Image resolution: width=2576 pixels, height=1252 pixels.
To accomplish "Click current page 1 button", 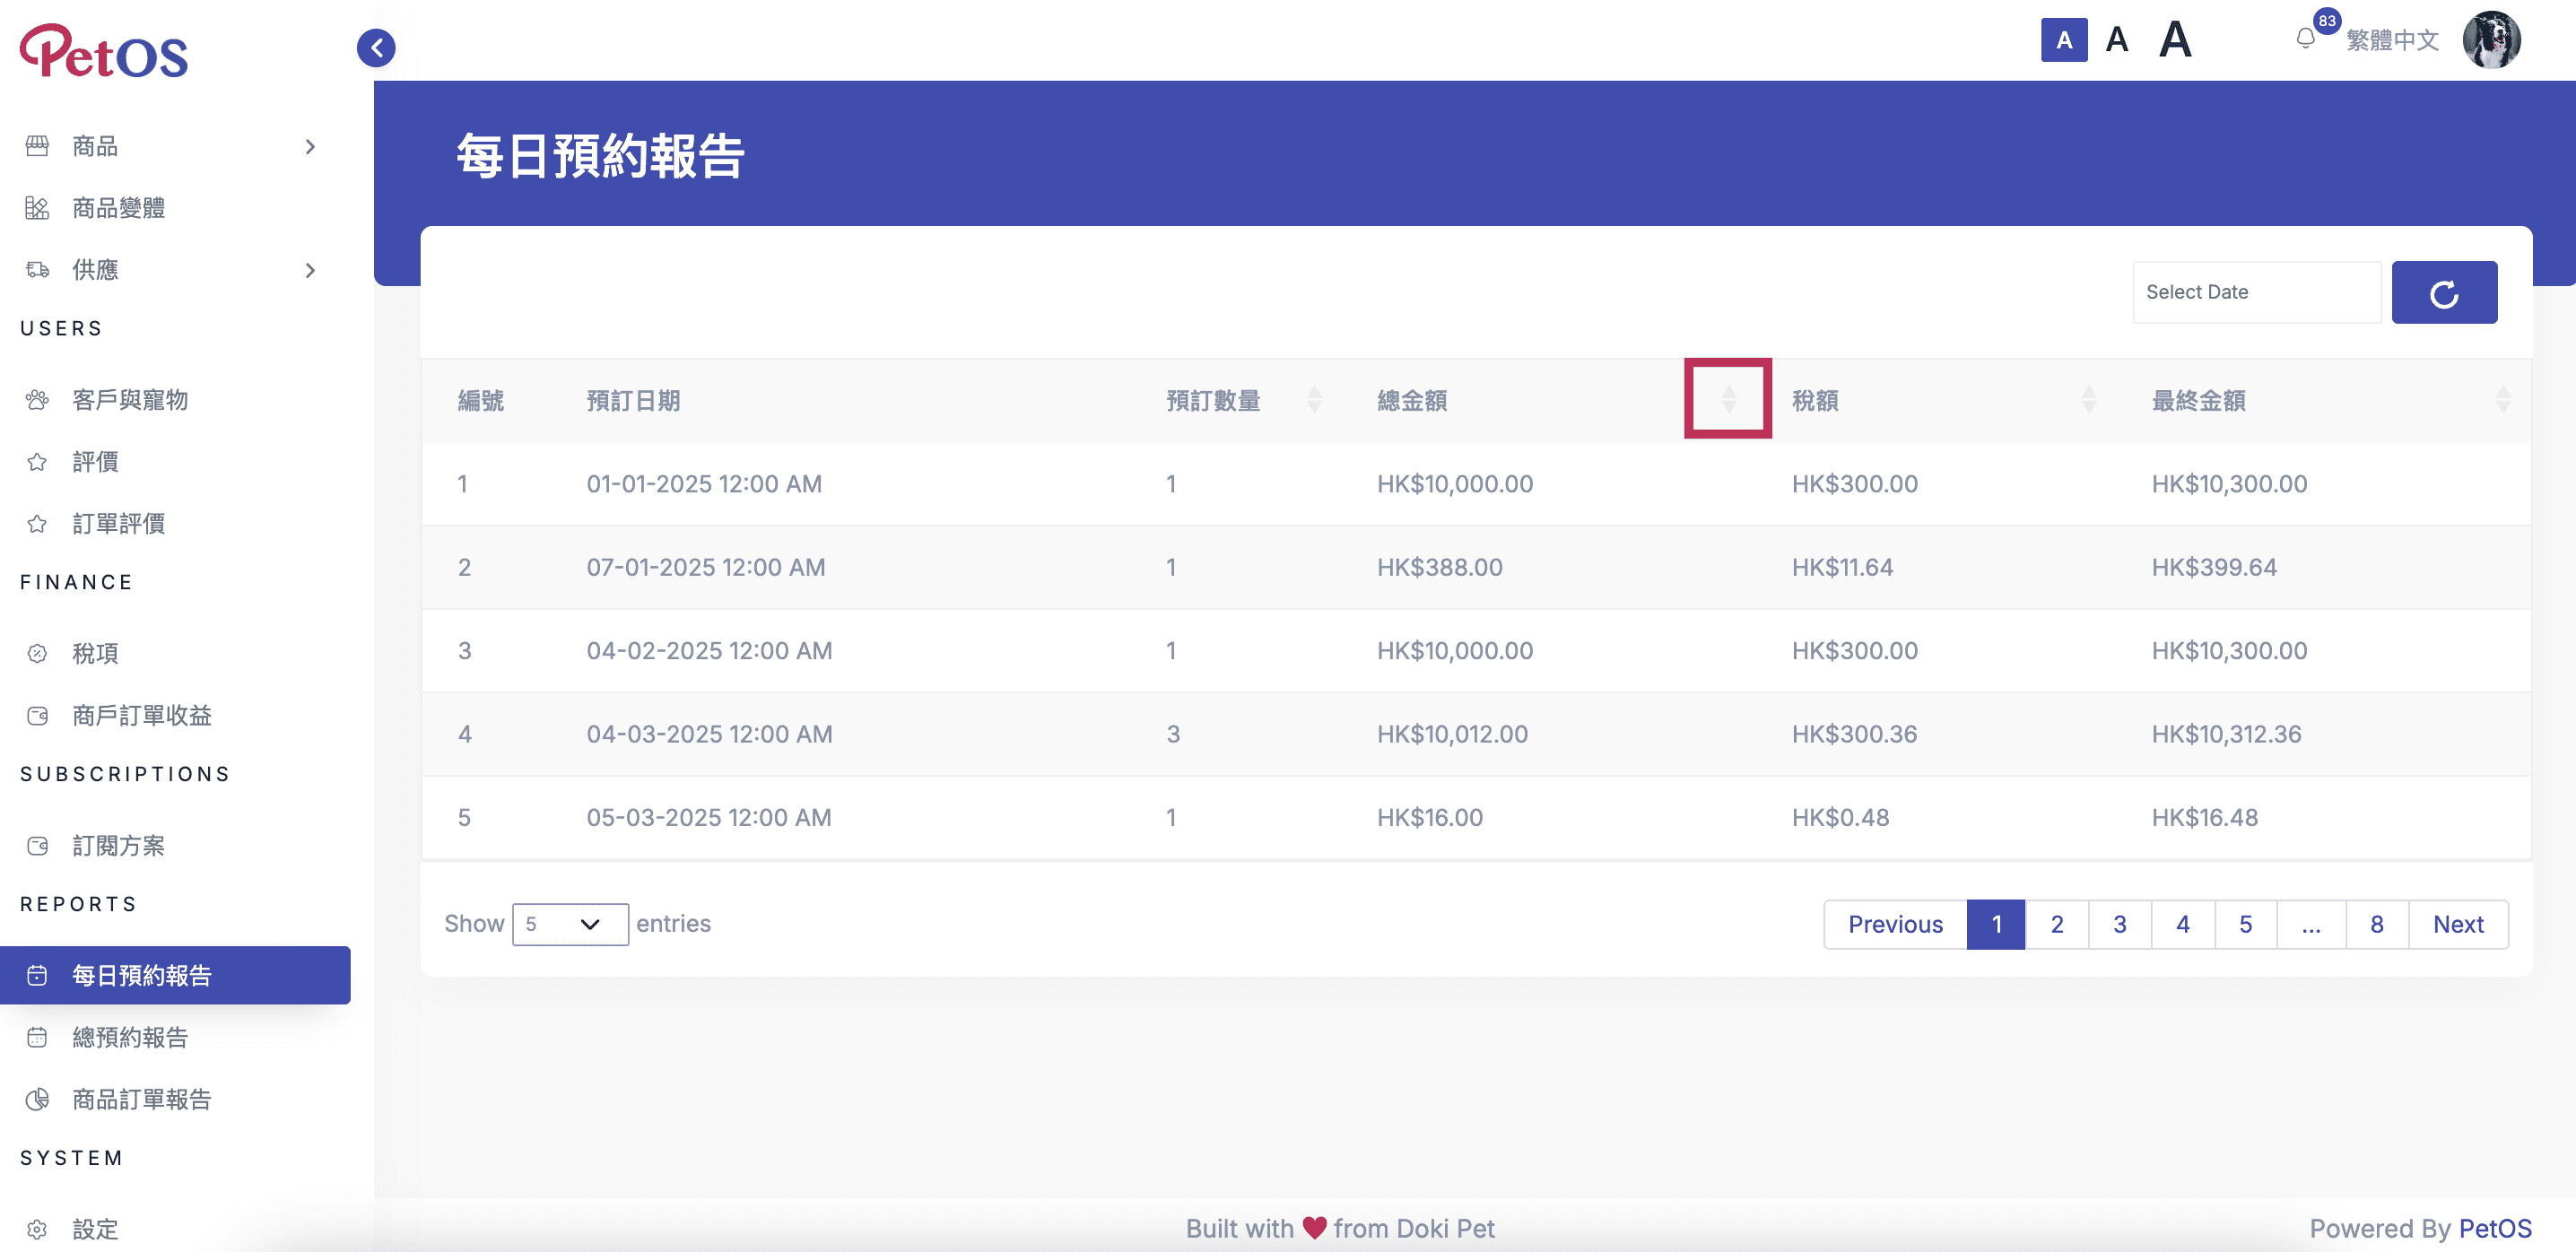I will tap(1995, 924).
